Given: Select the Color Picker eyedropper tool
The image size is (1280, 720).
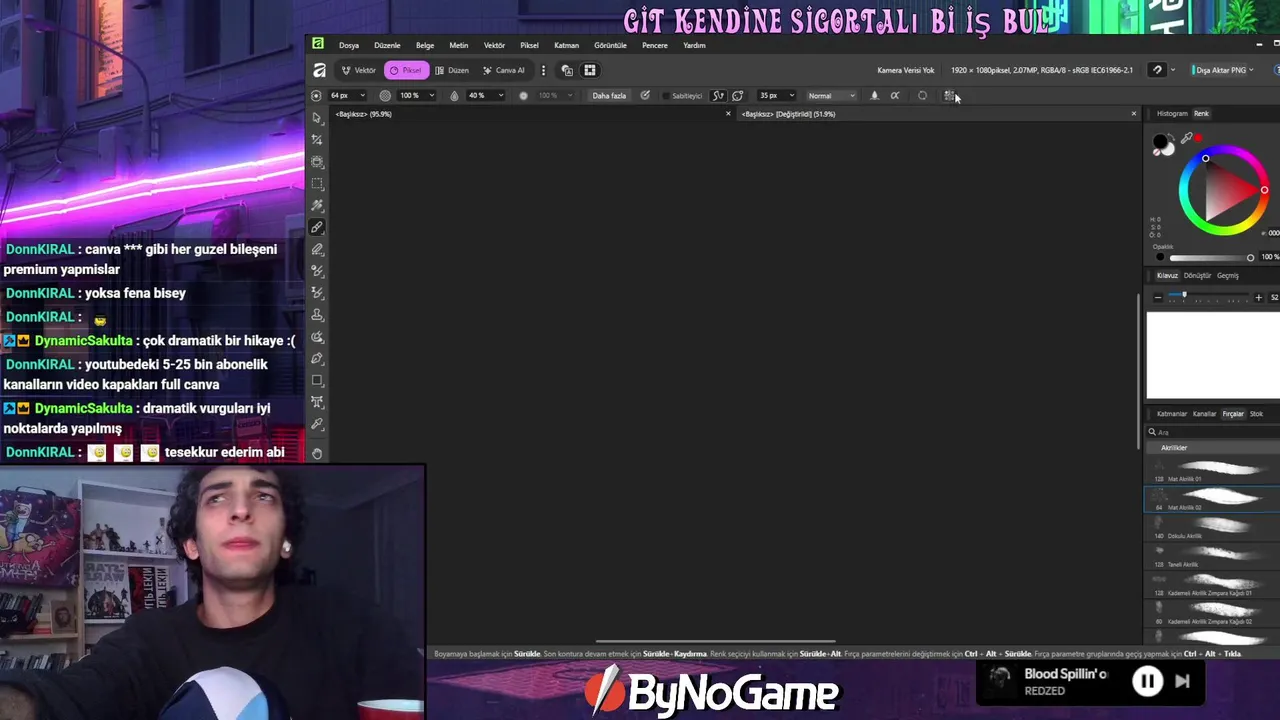Looking at the screenshot, I should tap(317, 424).
